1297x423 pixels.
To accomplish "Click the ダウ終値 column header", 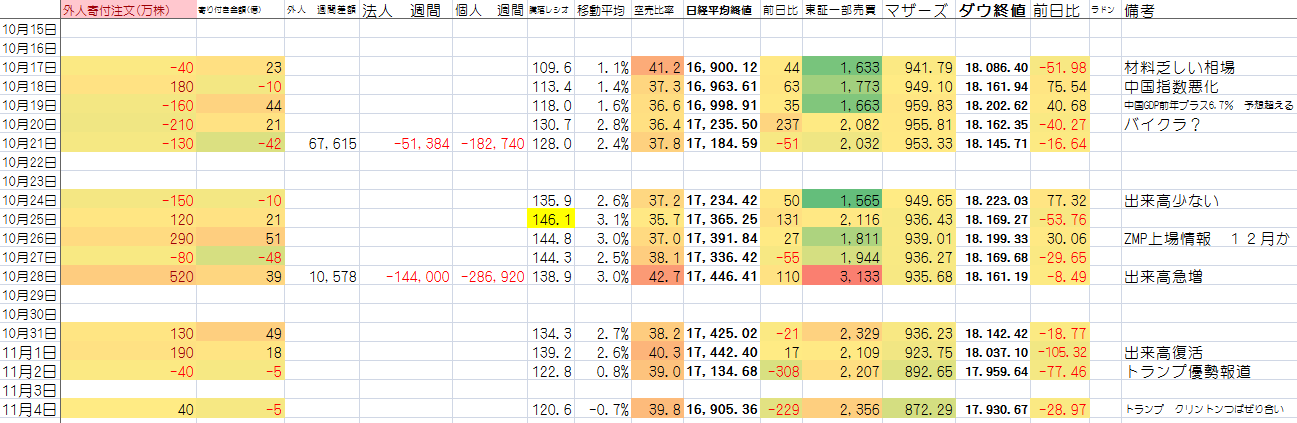I will 991,11.
